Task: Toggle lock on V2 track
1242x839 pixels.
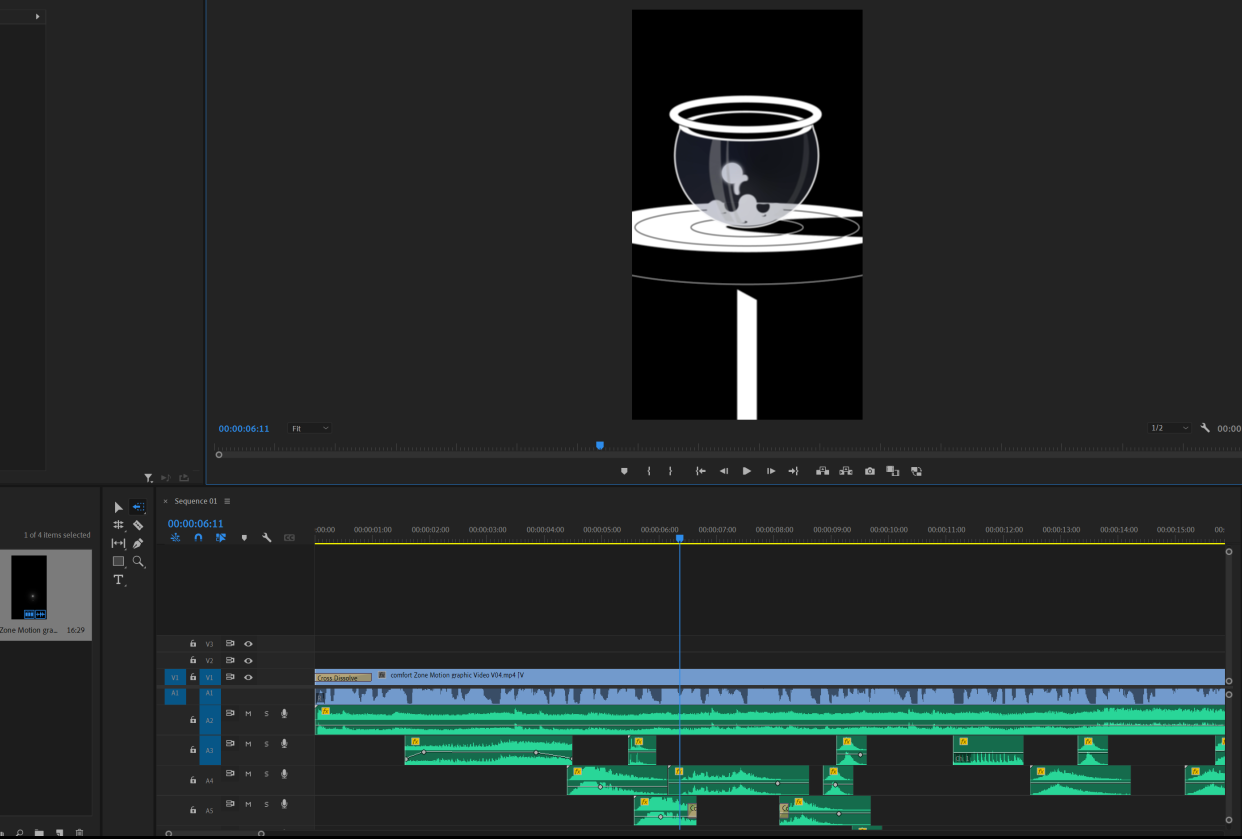Action: point(193,661)
